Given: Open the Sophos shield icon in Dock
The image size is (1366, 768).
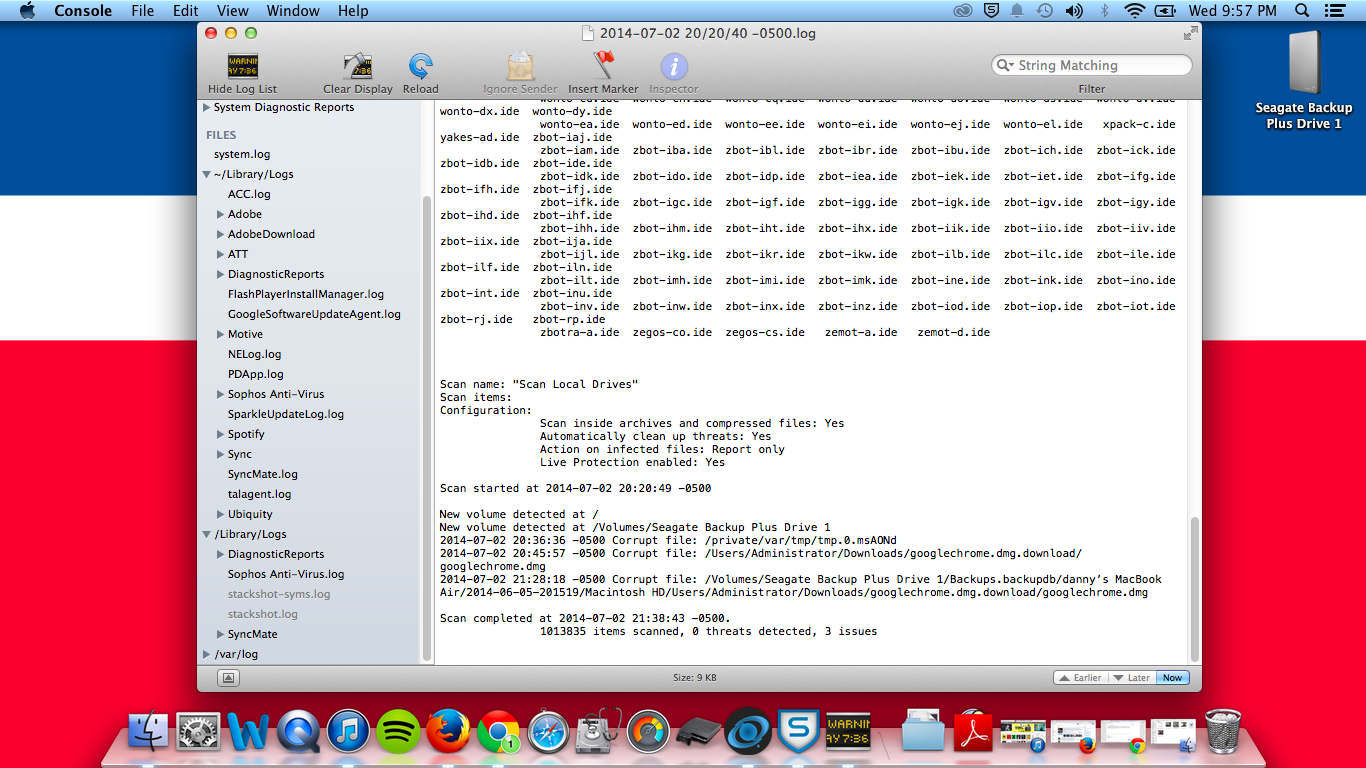Looking at the screenshot, I should (x=798, y=731).
